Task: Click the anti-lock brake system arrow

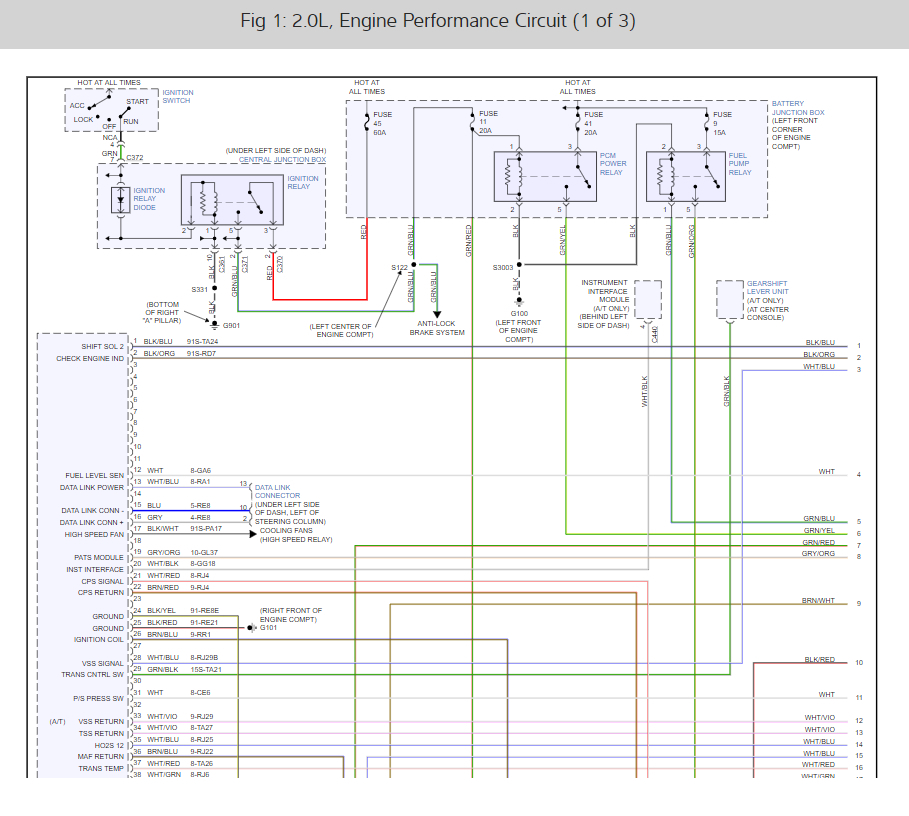Action: (x=436, y=314)
